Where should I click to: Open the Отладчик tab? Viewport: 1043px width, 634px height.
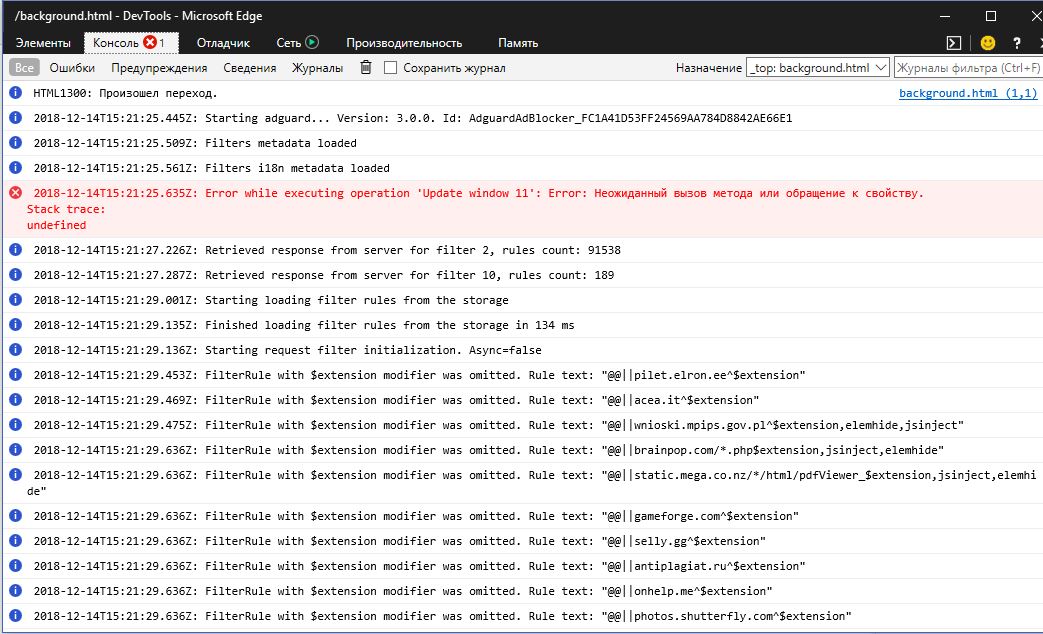click(x=224, y=43)
